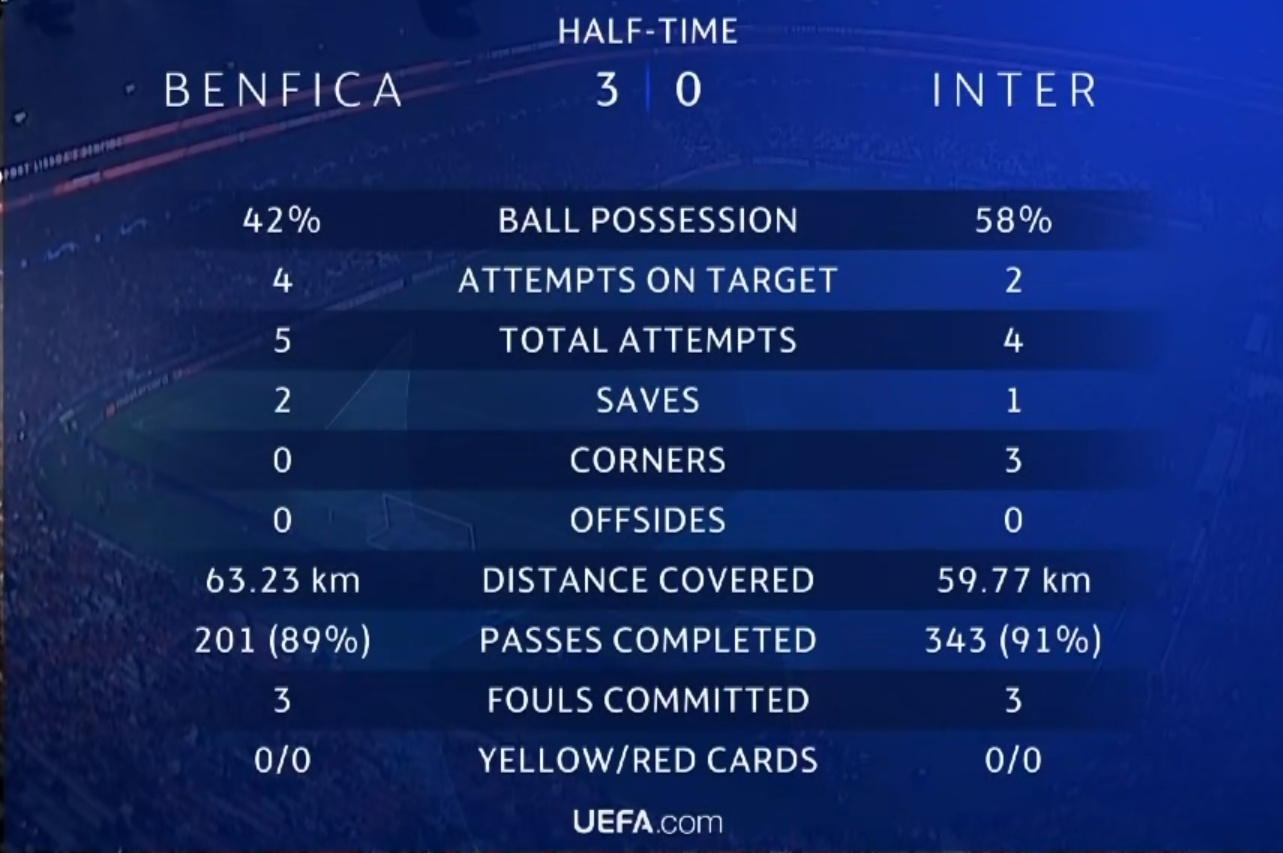This screenshot has height=853, width=1283.
Task: Click the 343 (91%) passes value
Action: coord(1014,640)
